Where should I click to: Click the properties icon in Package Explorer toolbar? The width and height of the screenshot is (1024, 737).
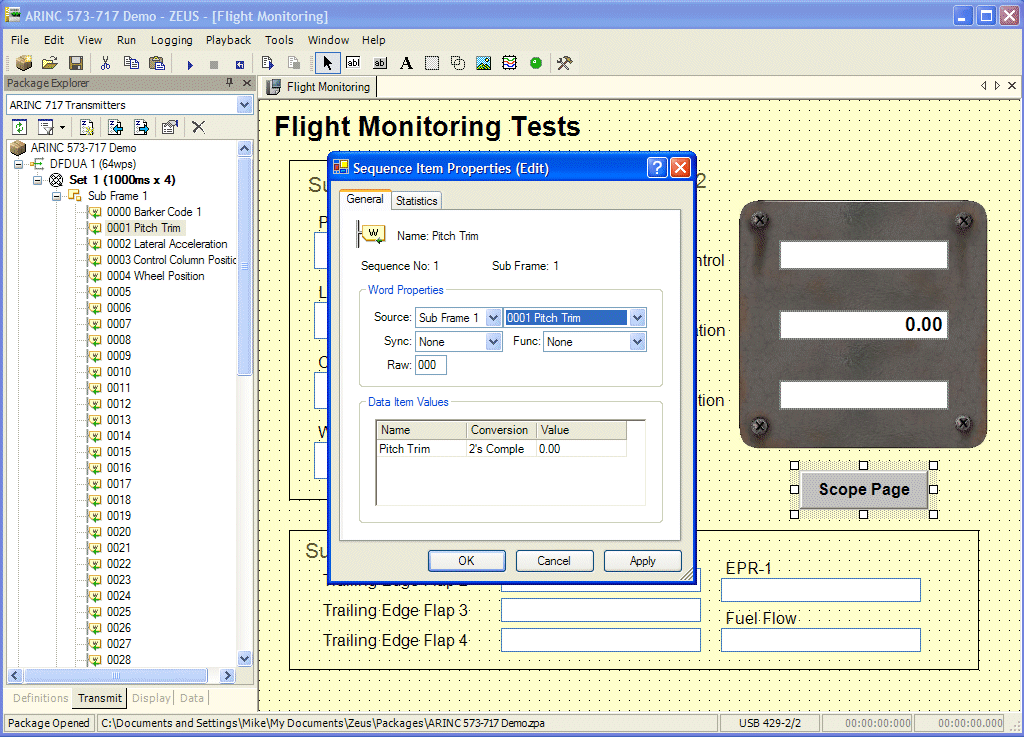click(x=170, y=127)
